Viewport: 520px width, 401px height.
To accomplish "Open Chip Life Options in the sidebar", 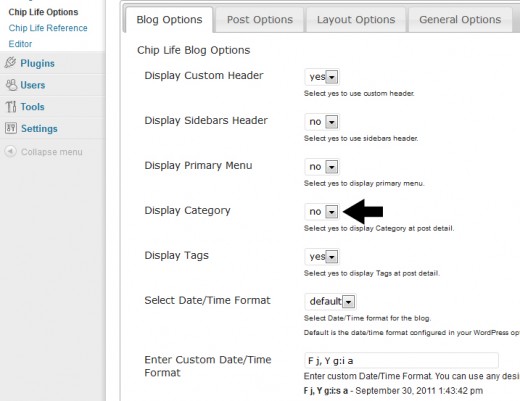I will 43,12.
